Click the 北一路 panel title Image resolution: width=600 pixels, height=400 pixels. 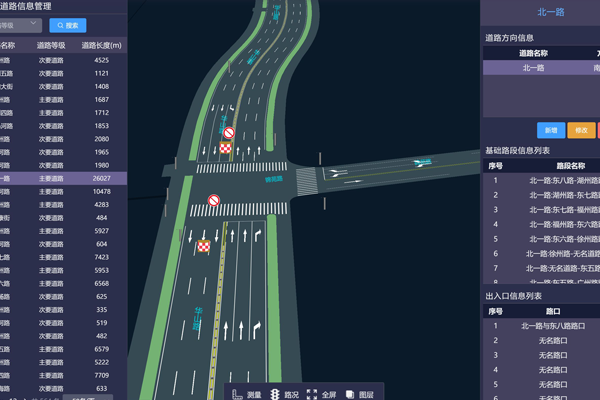coord(550,12)
